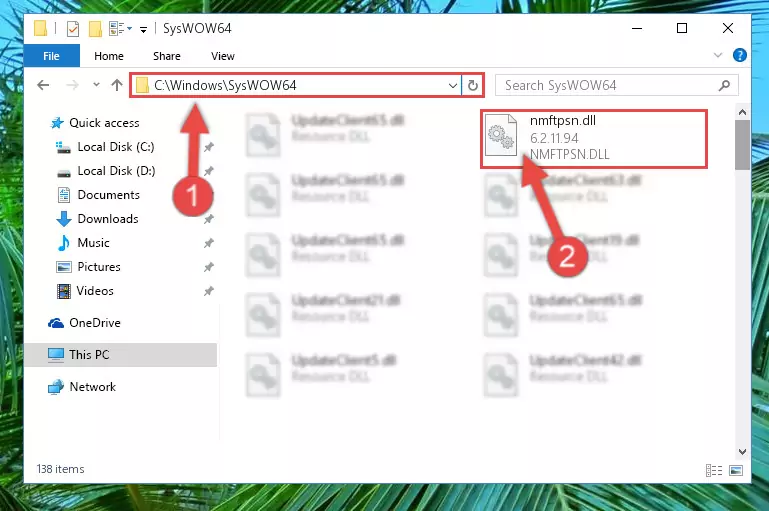Go up one folder level
This screenshot has width=769, height=511.
(117, 85)
